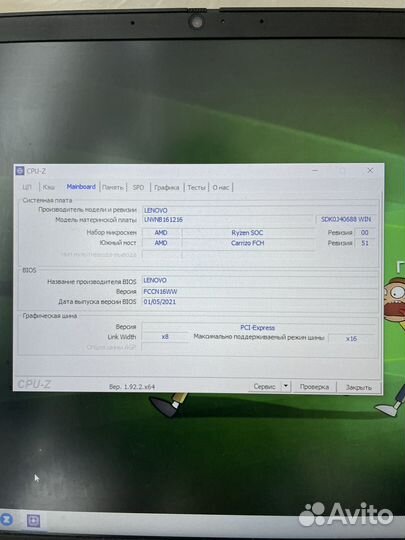Expand the Сервис dropdown arrow
The width and height of the screenshot is (405, 540).
coord(286,386)
